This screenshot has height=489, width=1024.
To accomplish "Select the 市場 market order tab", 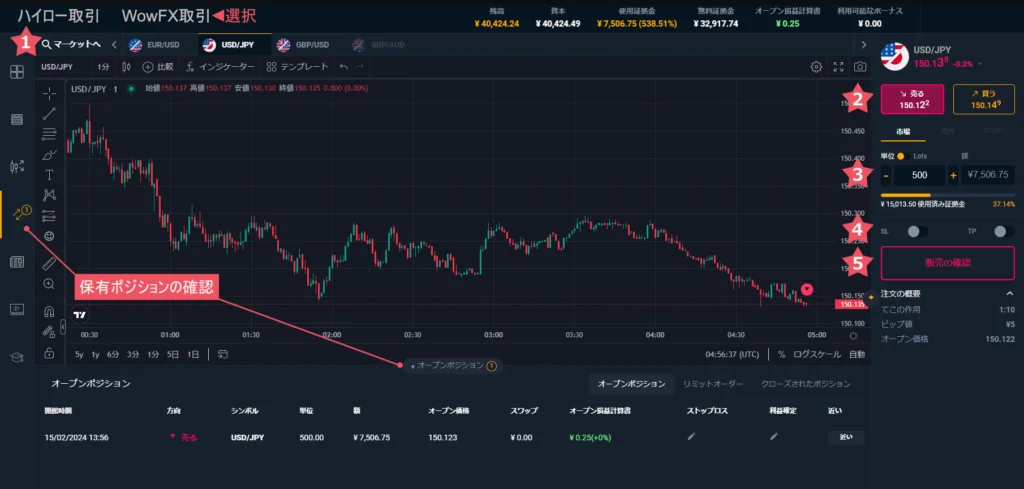I will pyautogui.click(x=903, y=131).
